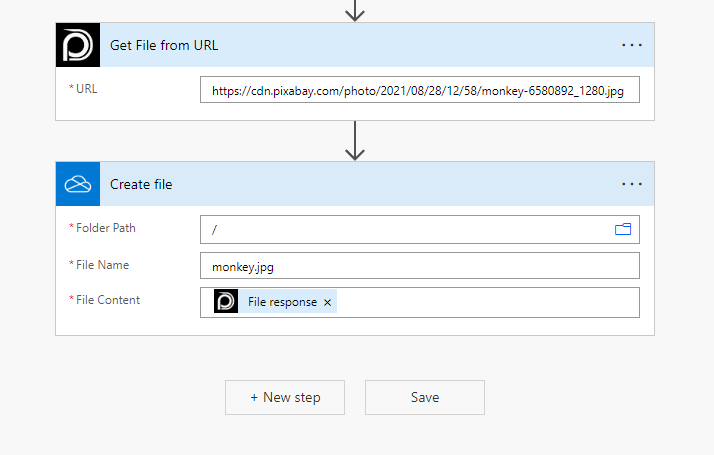Click the File Content label
Viewport: 714px width, 455px height.
pos(107,300)
